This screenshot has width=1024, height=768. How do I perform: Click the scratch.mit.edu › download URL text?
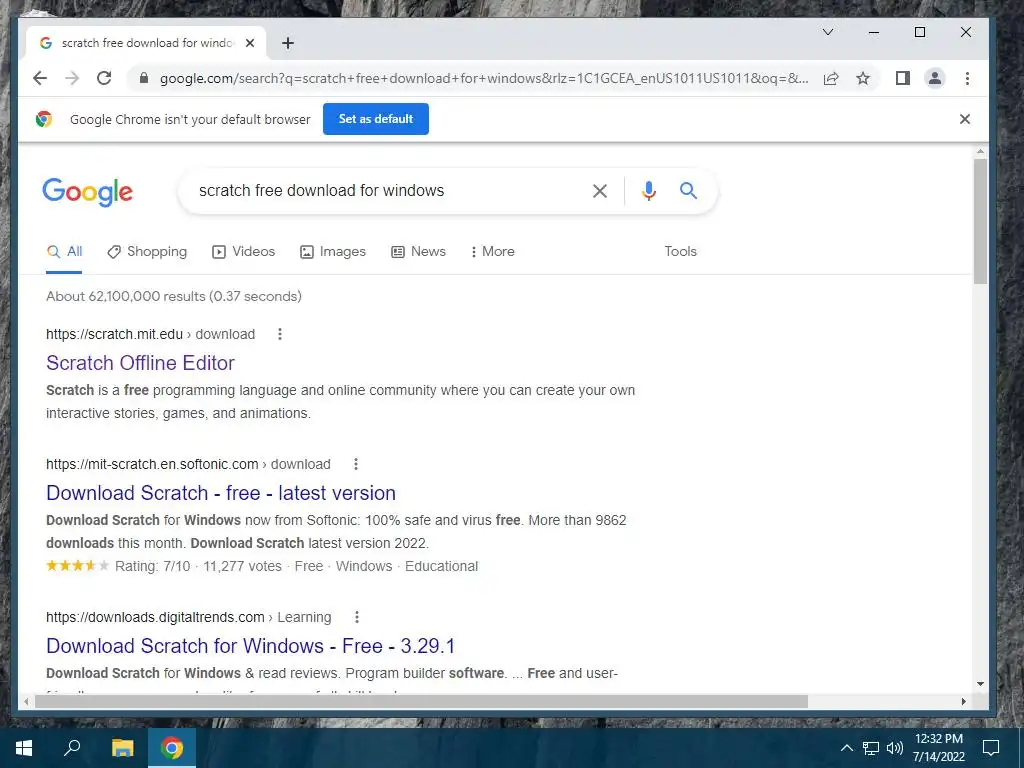[x=150, y=334]
